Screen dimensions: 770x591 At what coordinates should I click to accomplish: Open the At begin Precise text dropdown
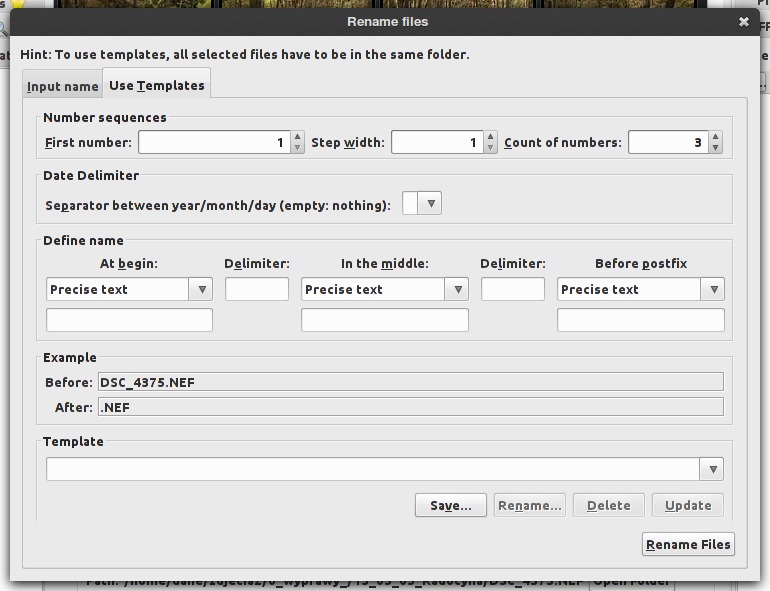202,289
